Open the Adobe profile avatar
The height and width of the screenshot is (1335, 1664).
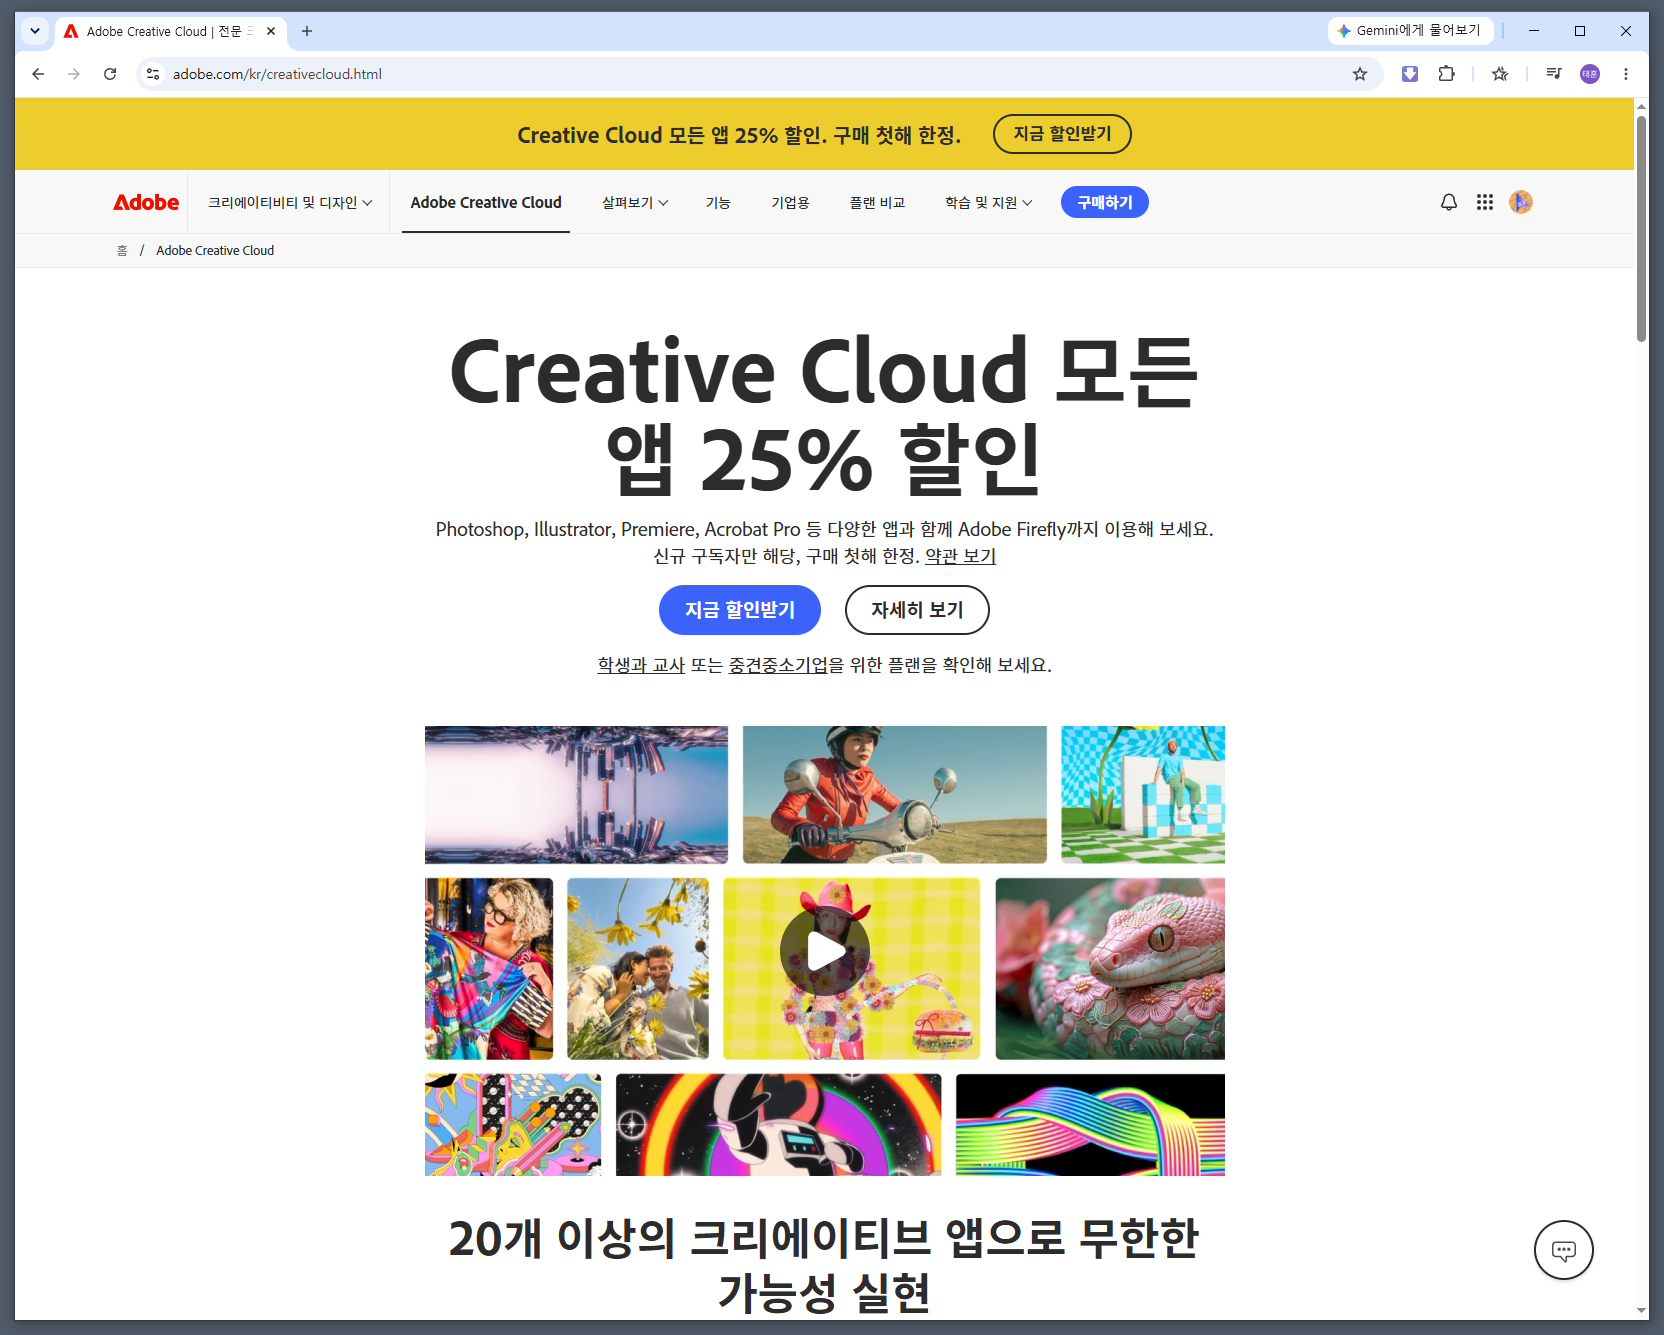(1521, 202)
